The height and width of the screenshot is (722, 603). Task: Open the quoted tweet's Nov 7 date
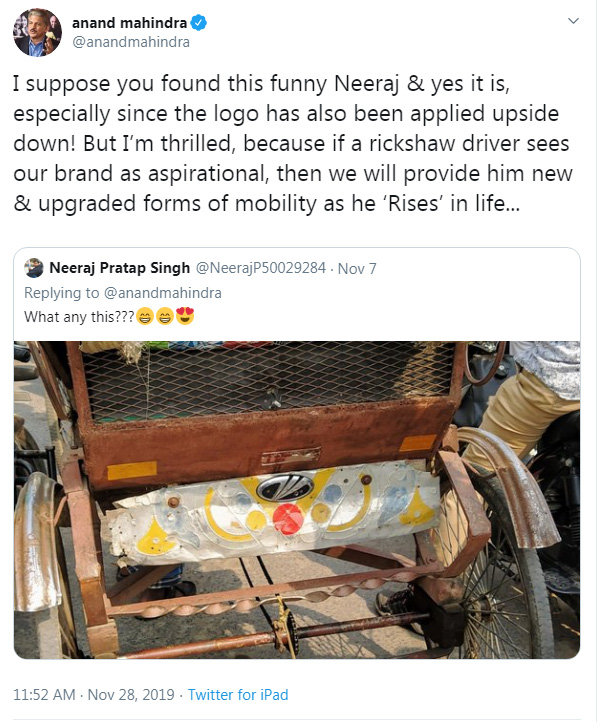356,268
